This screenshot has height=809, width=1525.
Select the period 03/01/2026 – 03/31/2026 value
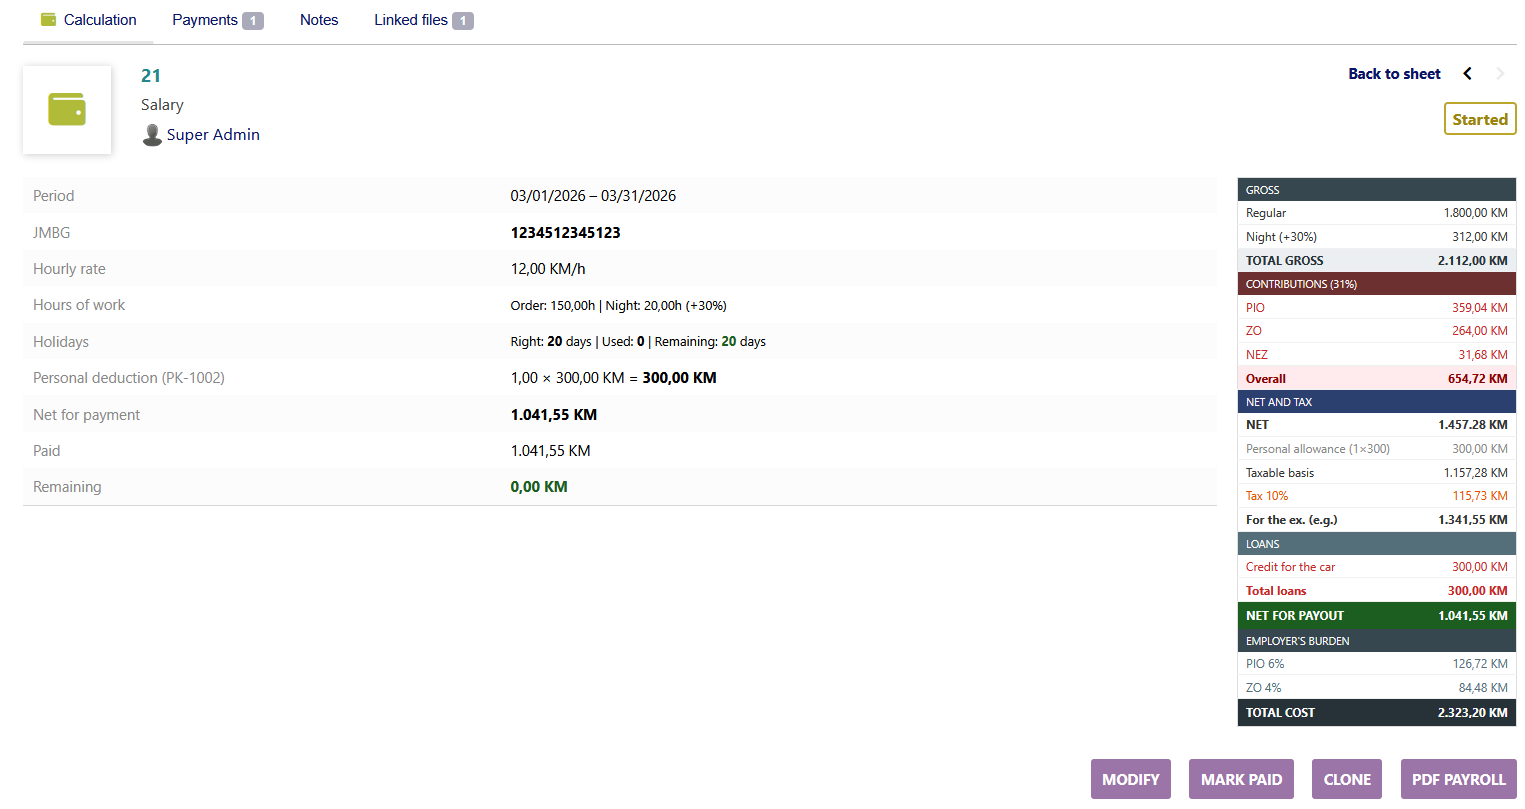[593, 196]
